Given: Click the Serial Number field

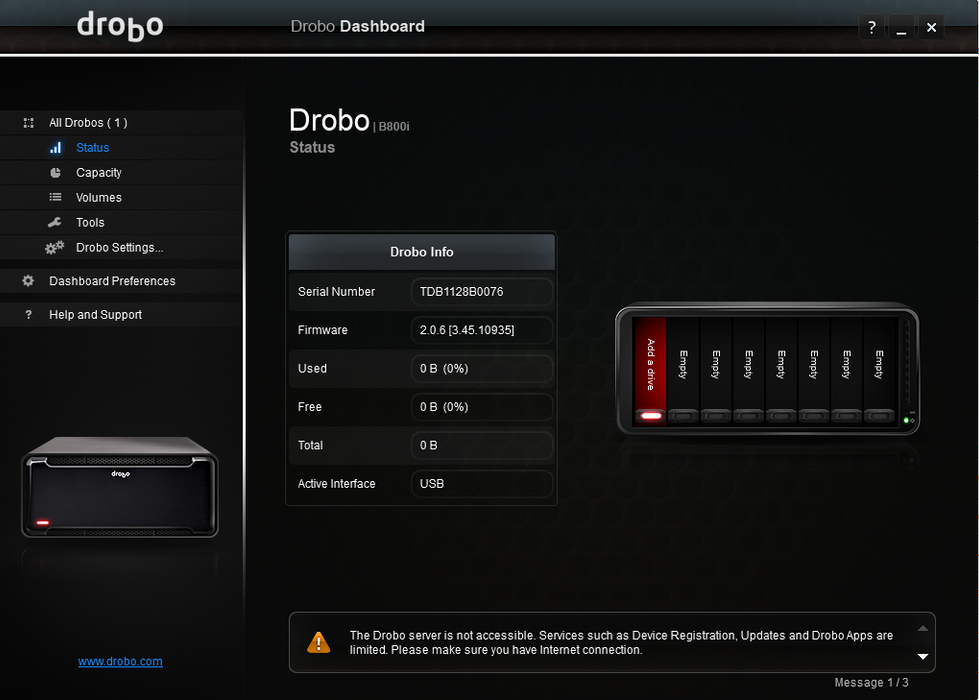Looking at the screenshot, I should point(482,291).
